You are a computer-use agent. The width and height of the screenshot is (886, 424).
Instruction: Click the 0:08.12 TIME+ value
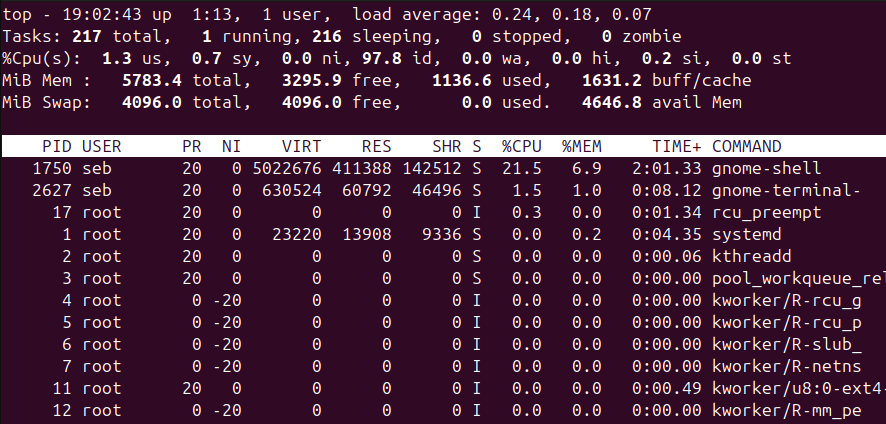click(x=667, y=191)
